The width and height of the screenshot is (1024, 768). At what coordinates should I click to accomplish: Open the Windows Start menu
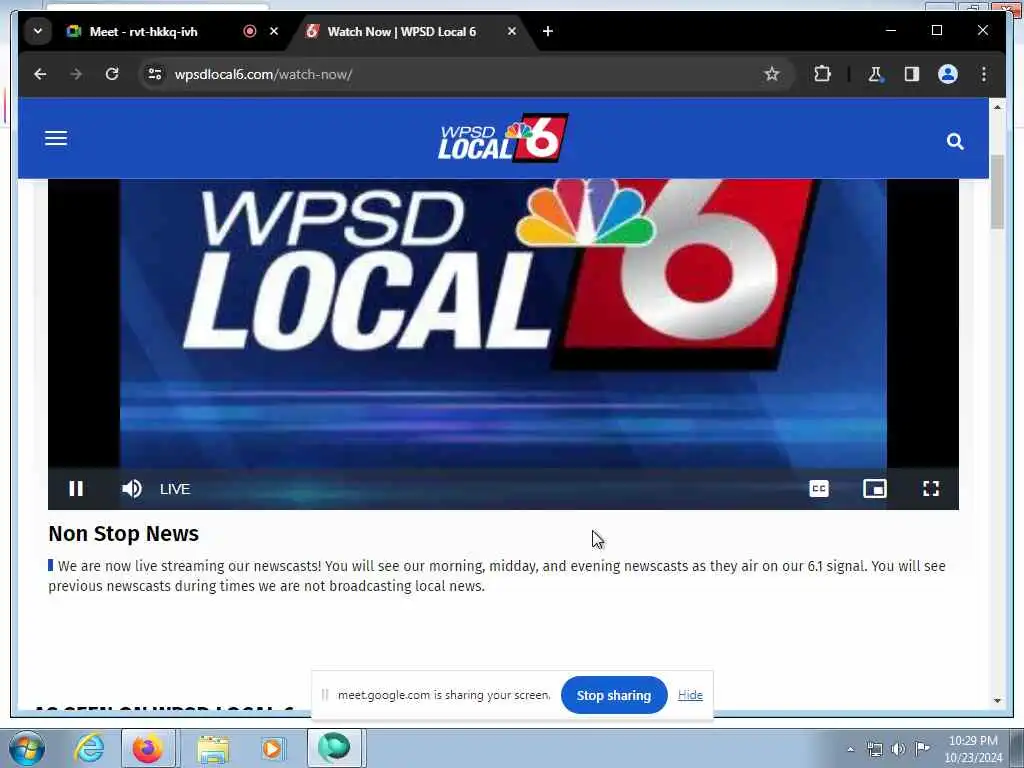tap(25, 748)
